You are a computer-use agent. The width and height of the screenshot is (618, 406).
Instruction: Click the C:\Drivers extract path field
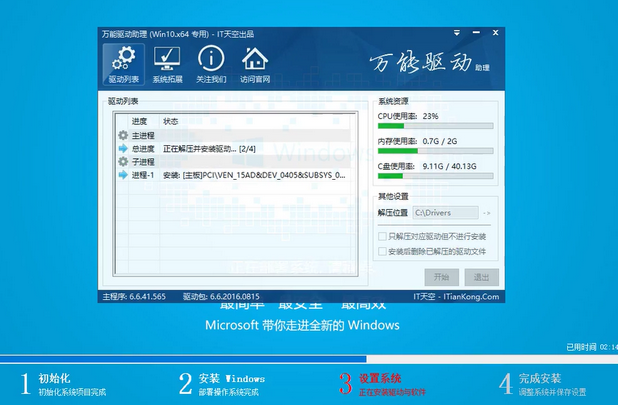(x=445, y=213)
